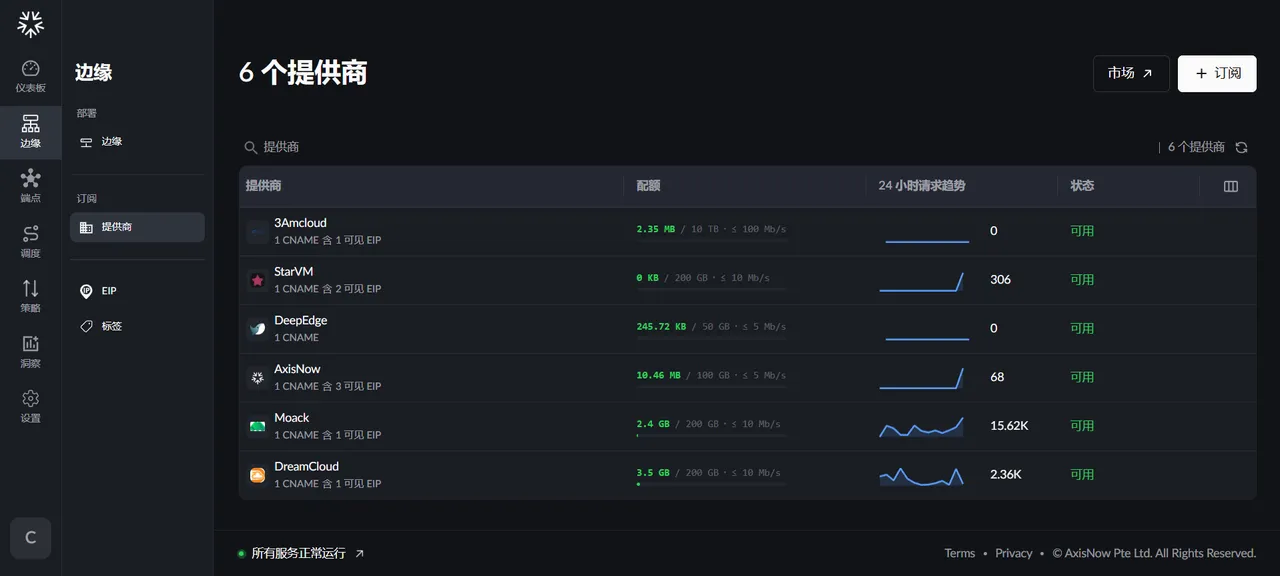This screenshot has height=576, width=1280.
Task: Click the user avatar labeled C
Action: [31, 538]
